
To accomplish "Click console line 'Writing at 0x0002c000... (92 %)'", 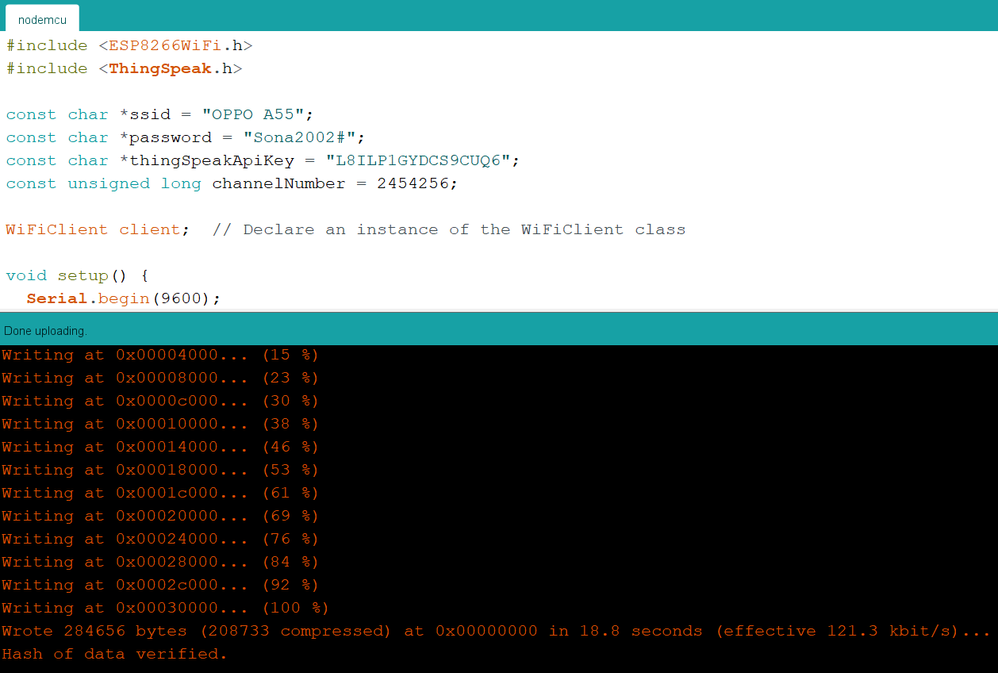I will pyautogui.click(x=160, y=584).
